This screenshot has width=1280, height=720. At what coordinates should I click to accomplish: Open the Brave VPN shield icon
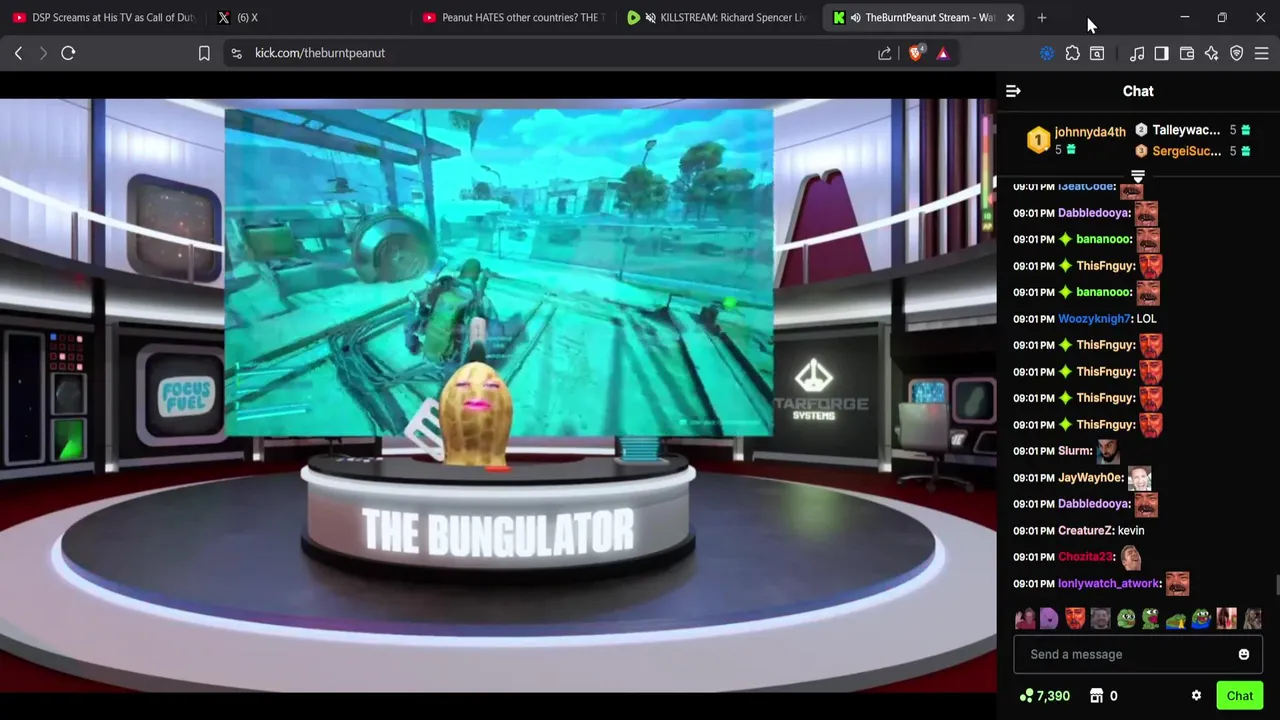point(1237,53)
